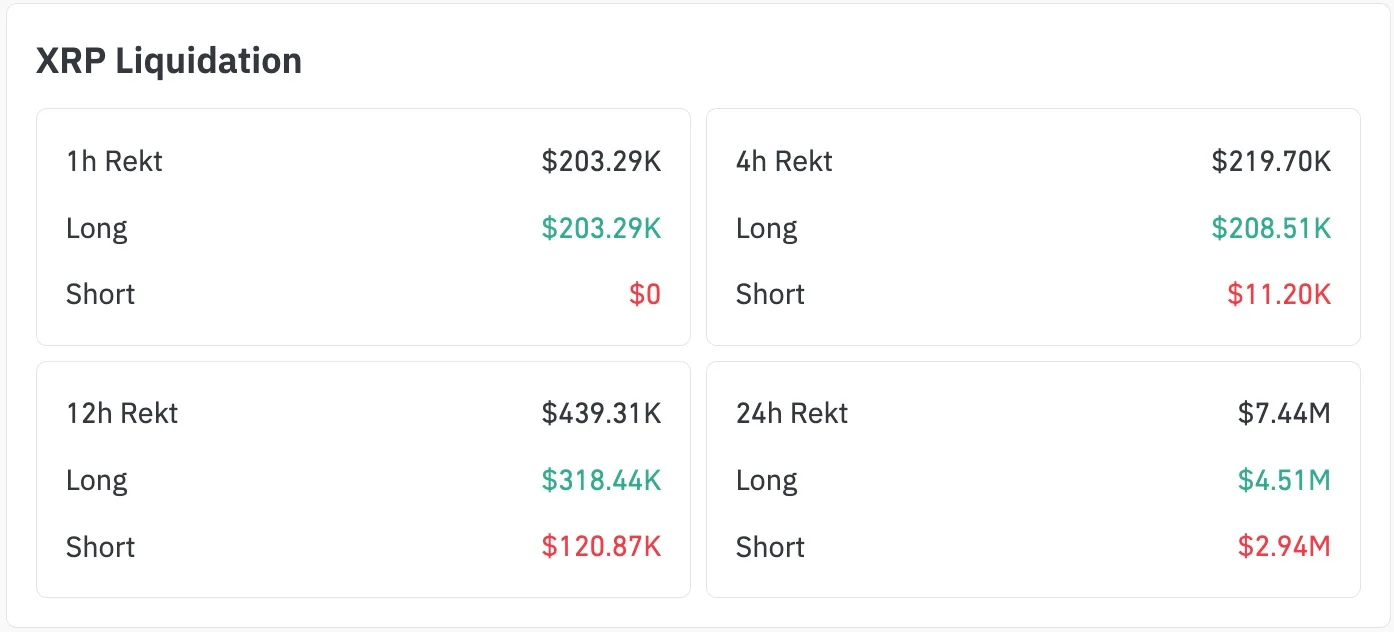
Task: Click the 24h Rekt label
Action: [x=792, y=413]
